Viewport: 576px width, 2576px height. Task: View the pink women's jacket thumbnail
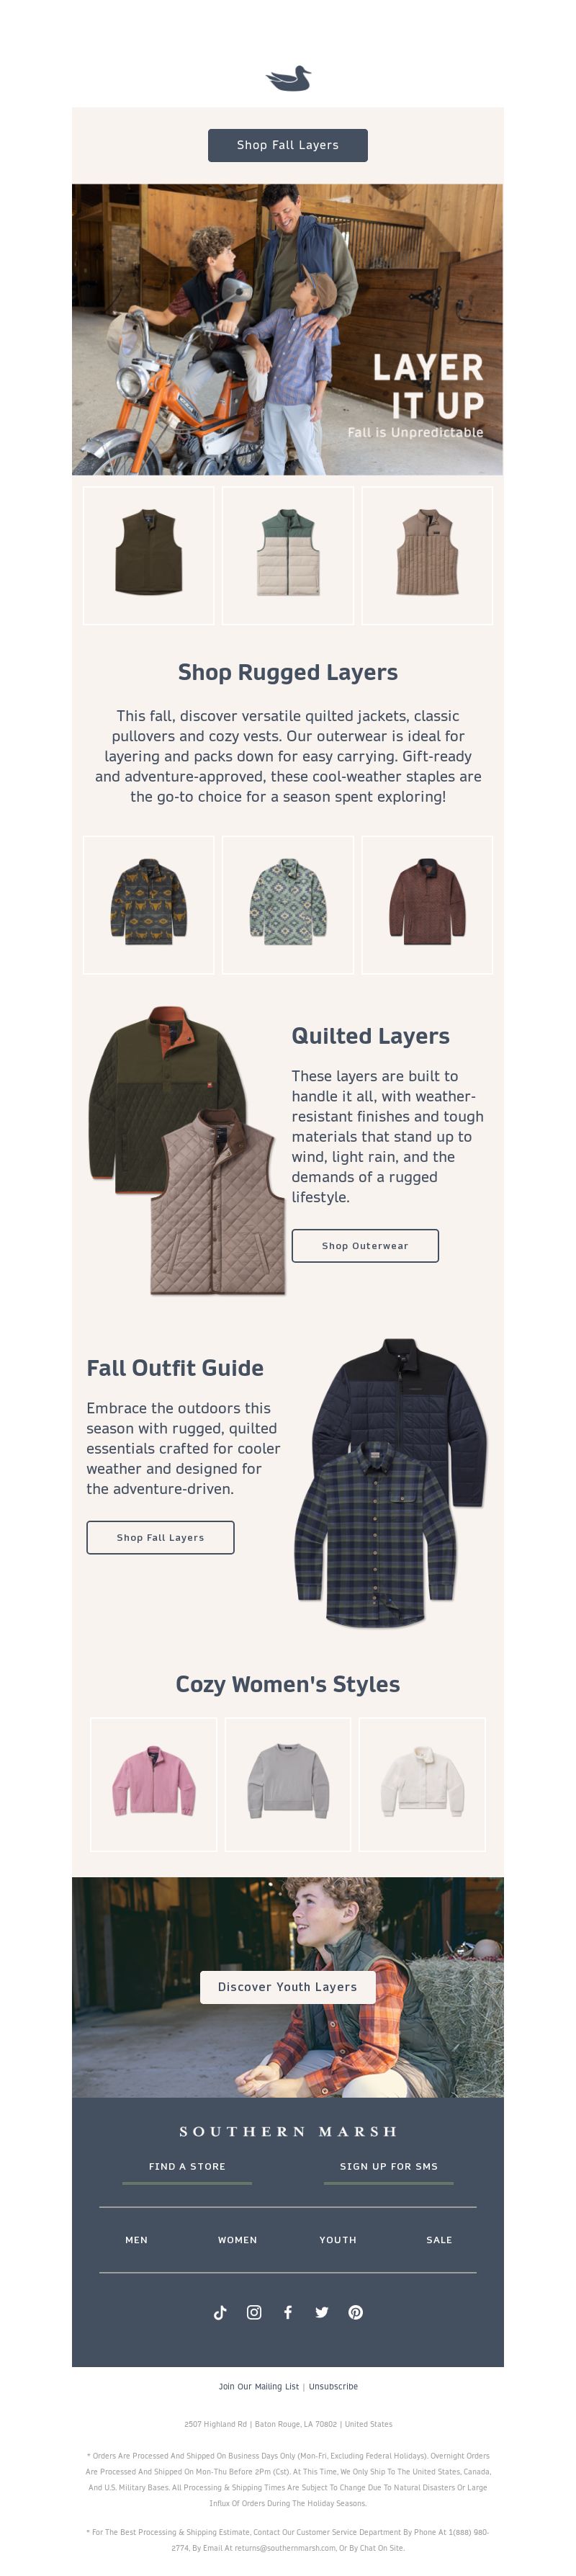click(x=153, y=1784)
